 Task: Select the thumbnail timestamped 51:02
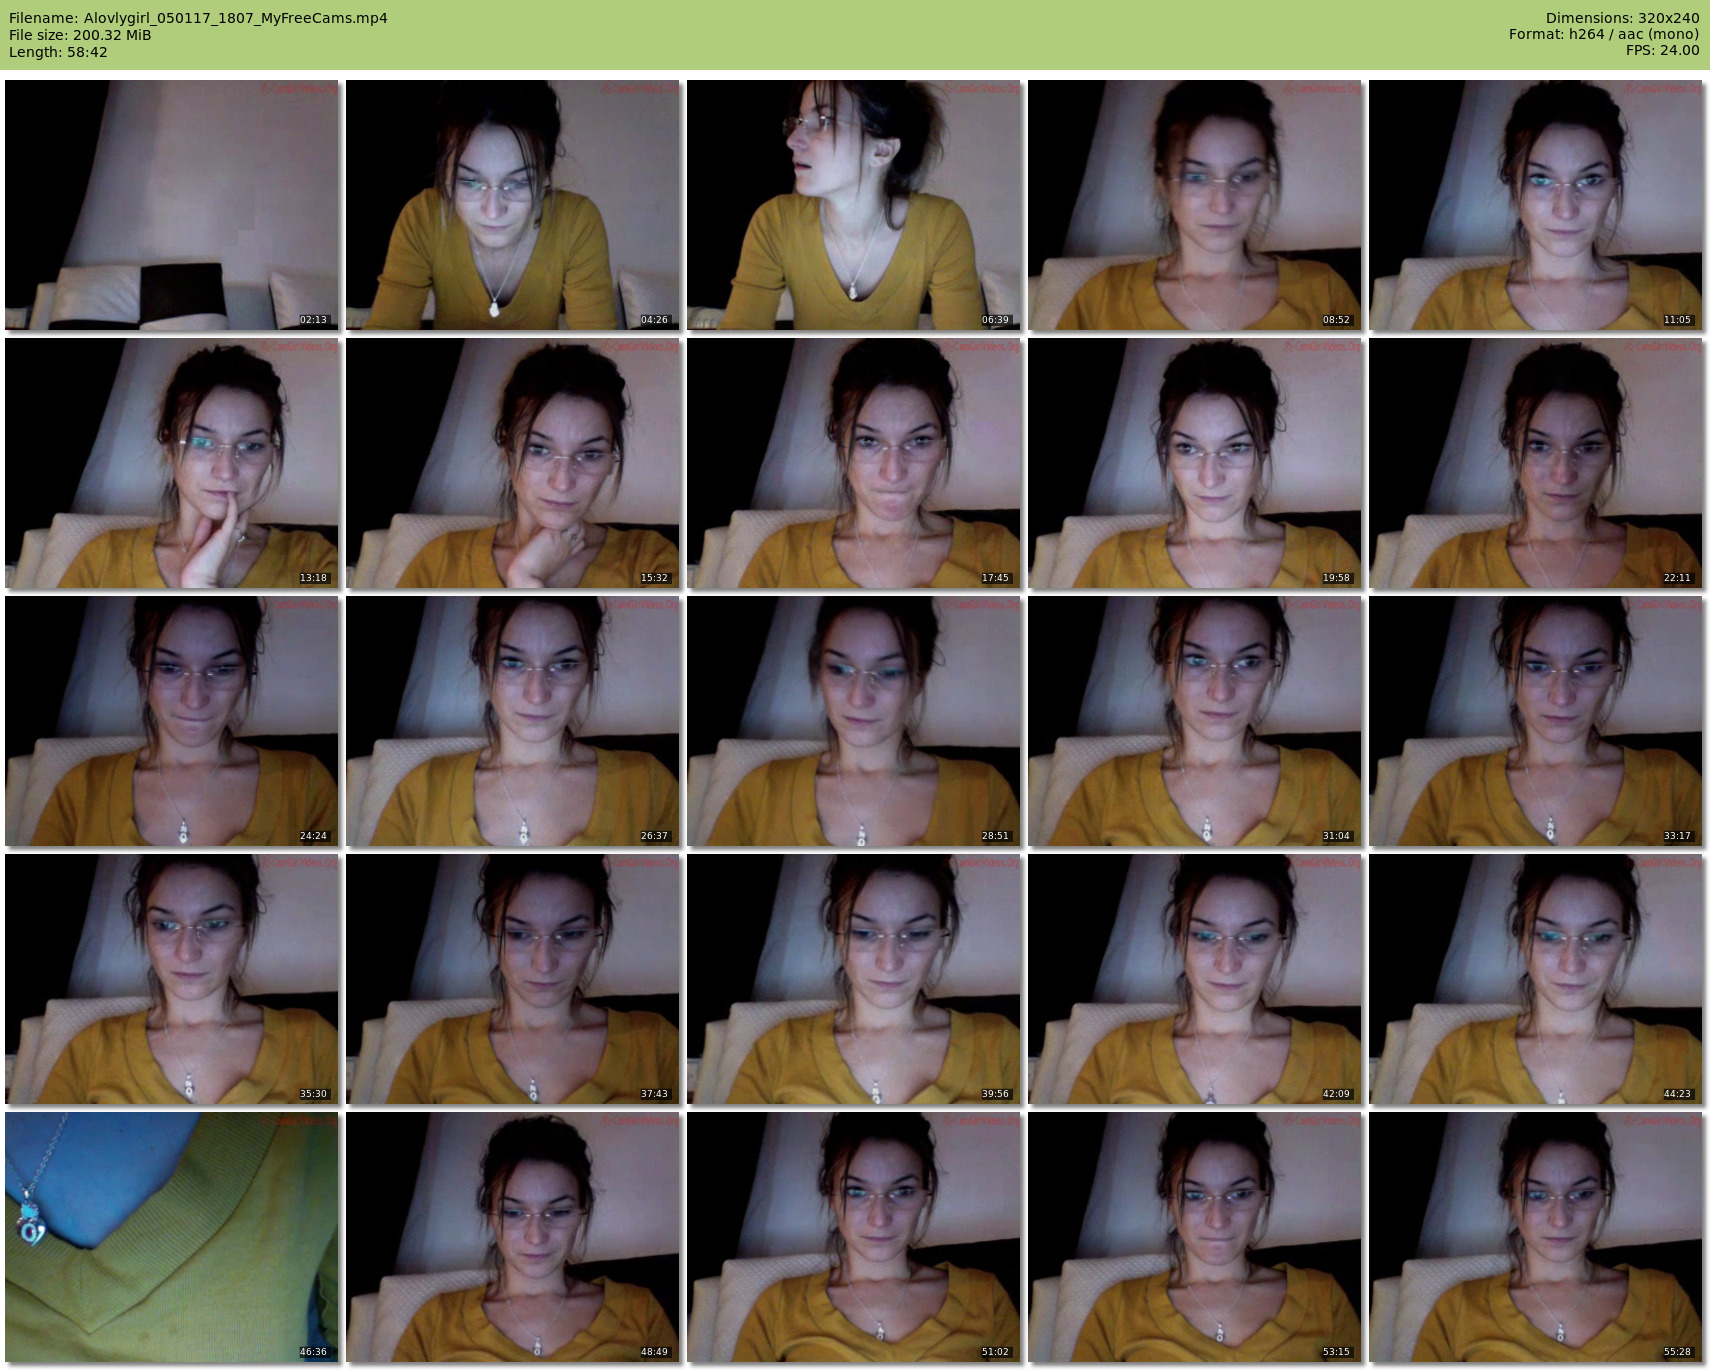[854, 1237]
